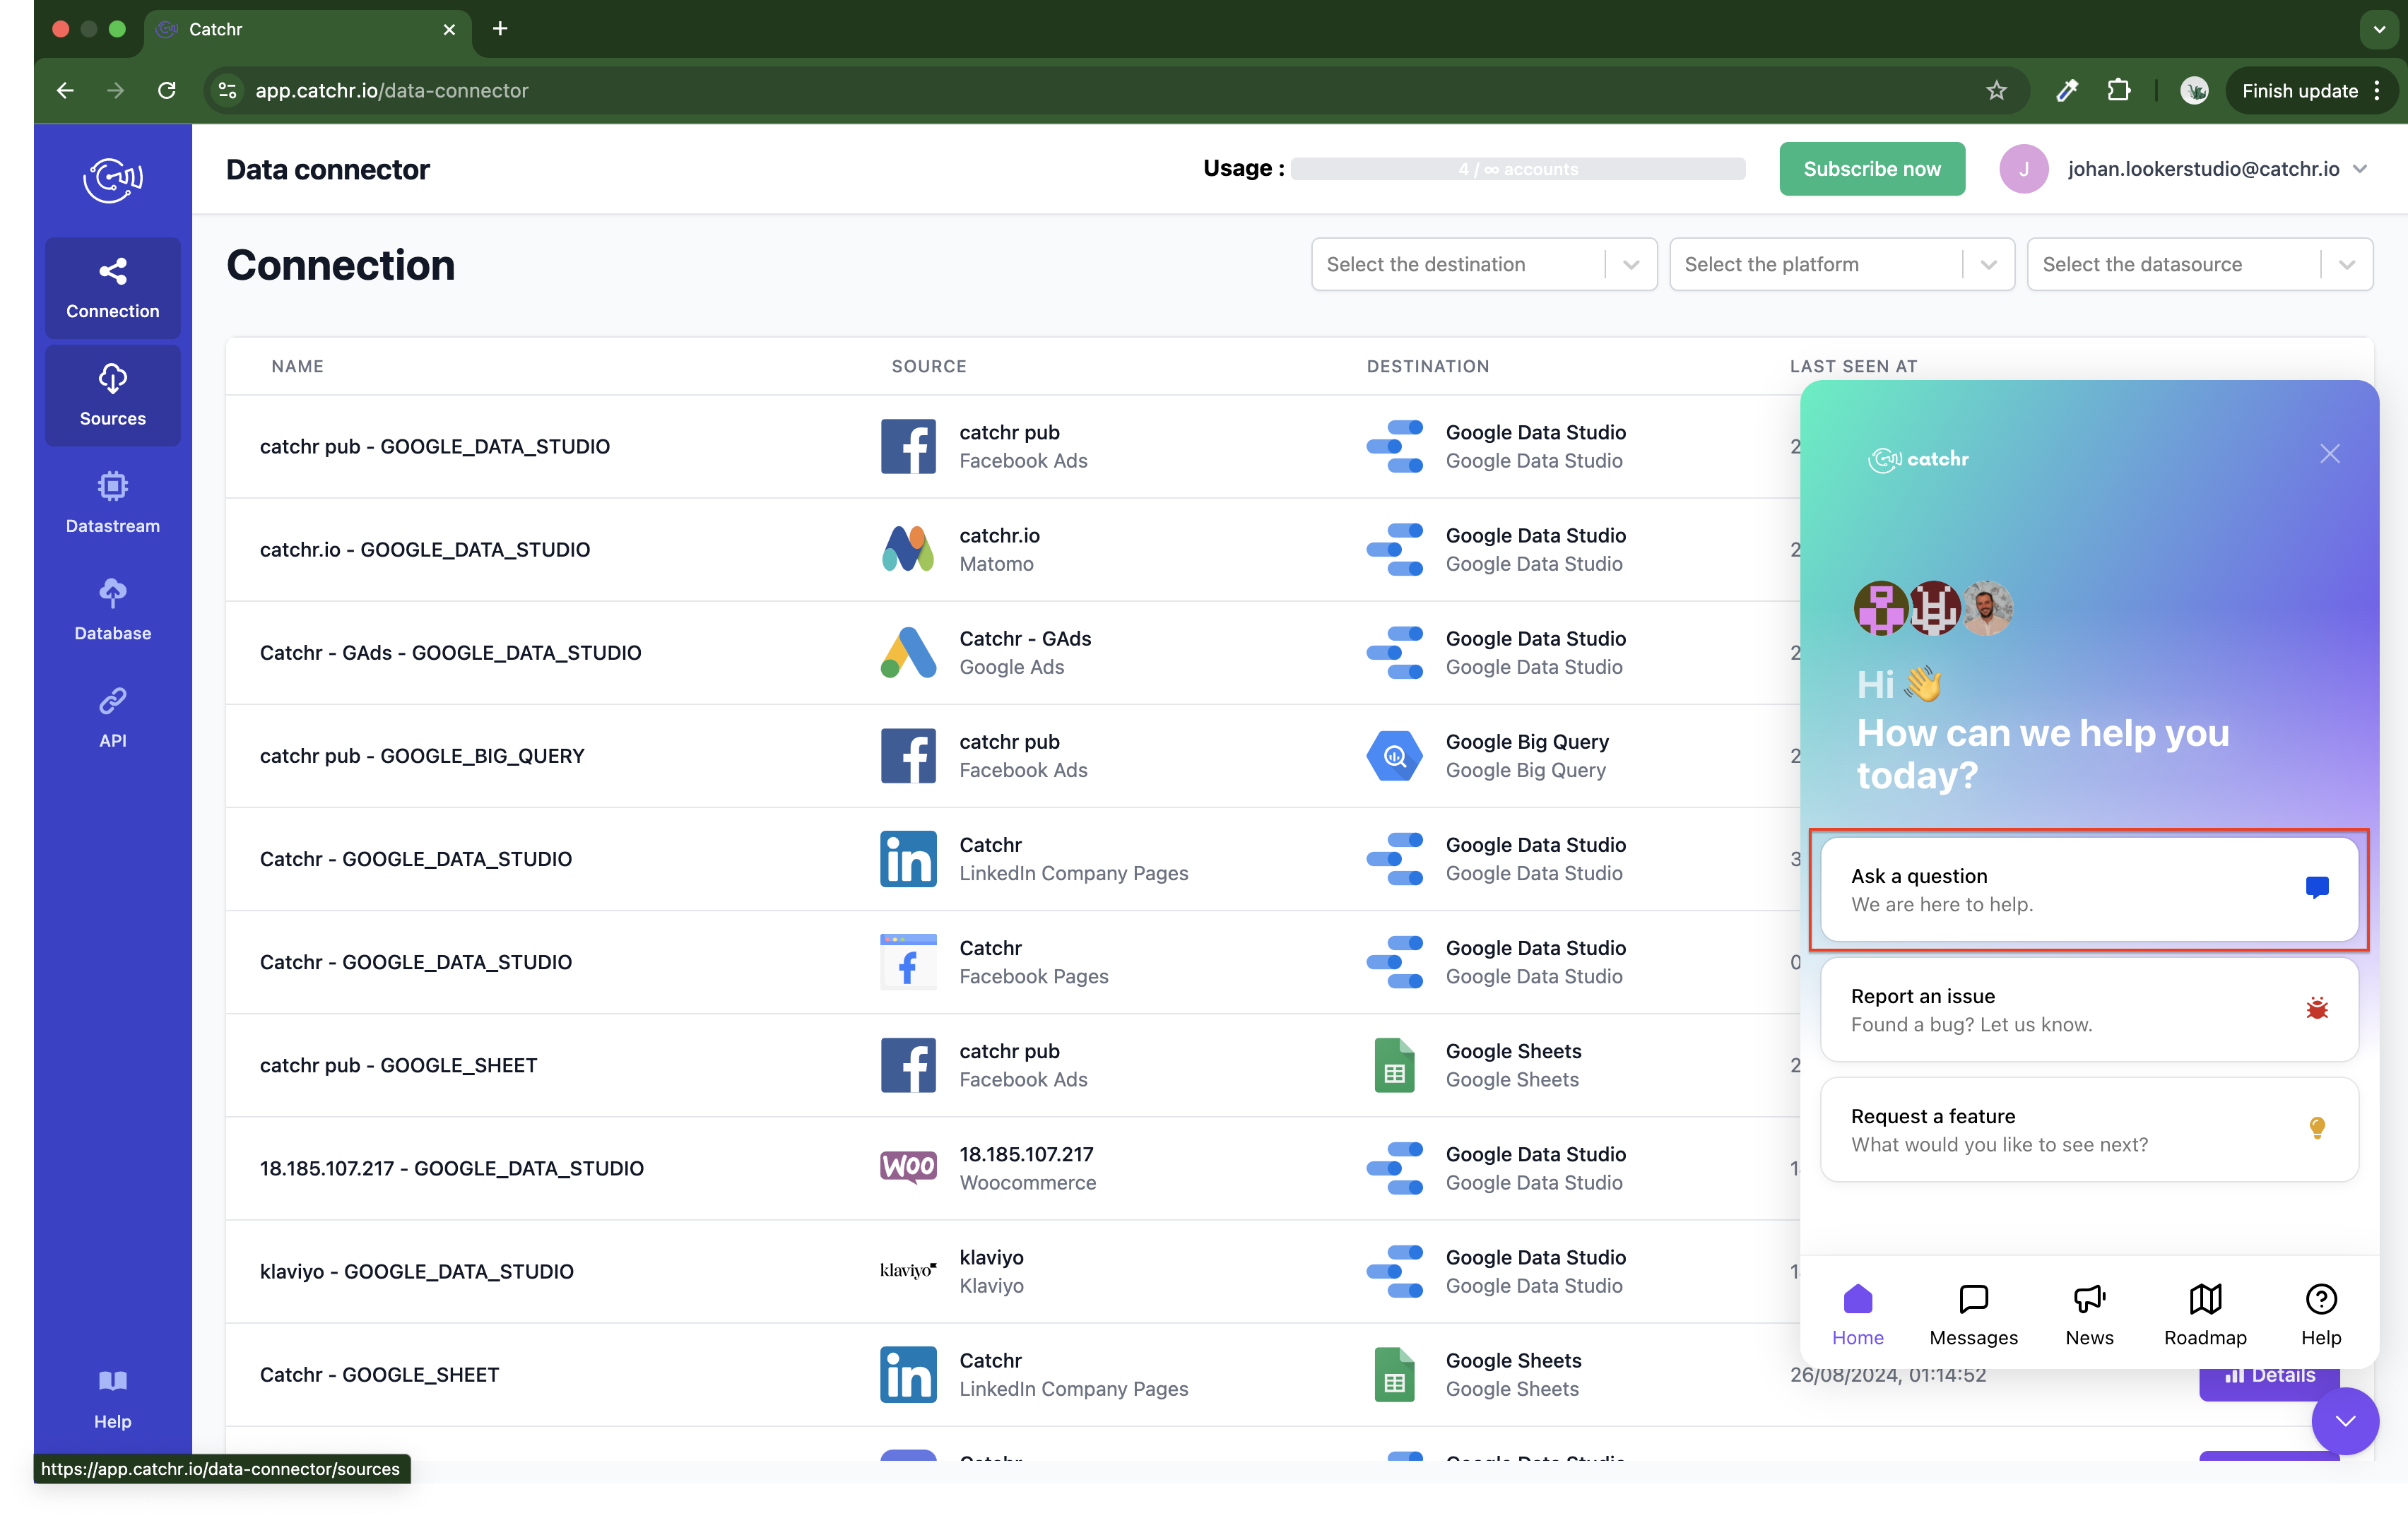Open Chrome's three-dot menu
The height and width of the screenshot is (1523, 2408).
(x=2377, y=90)
